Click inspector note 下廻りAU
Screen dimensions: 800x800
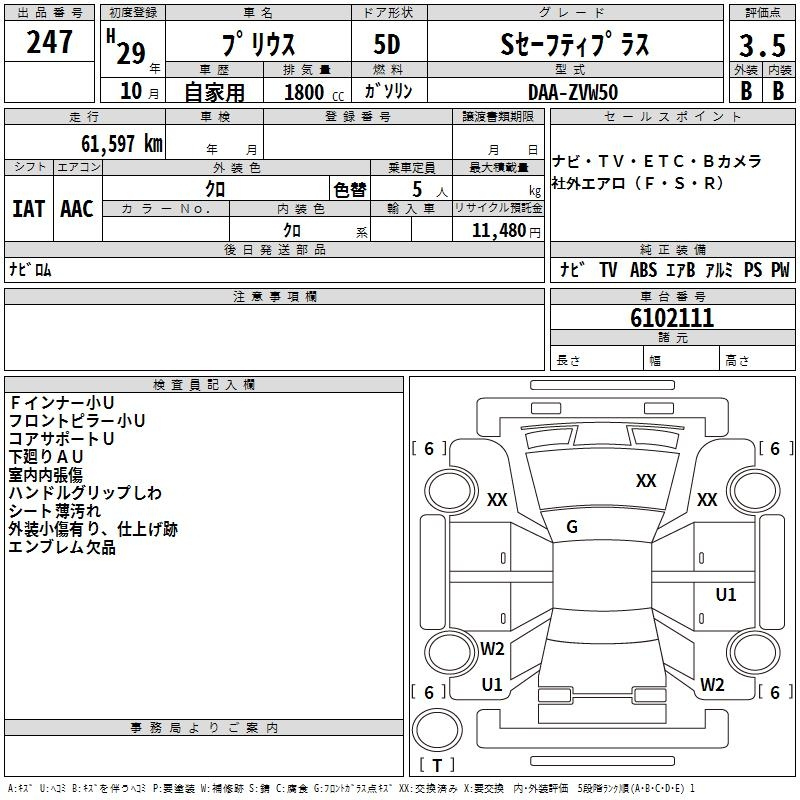(x=45, y=456)
